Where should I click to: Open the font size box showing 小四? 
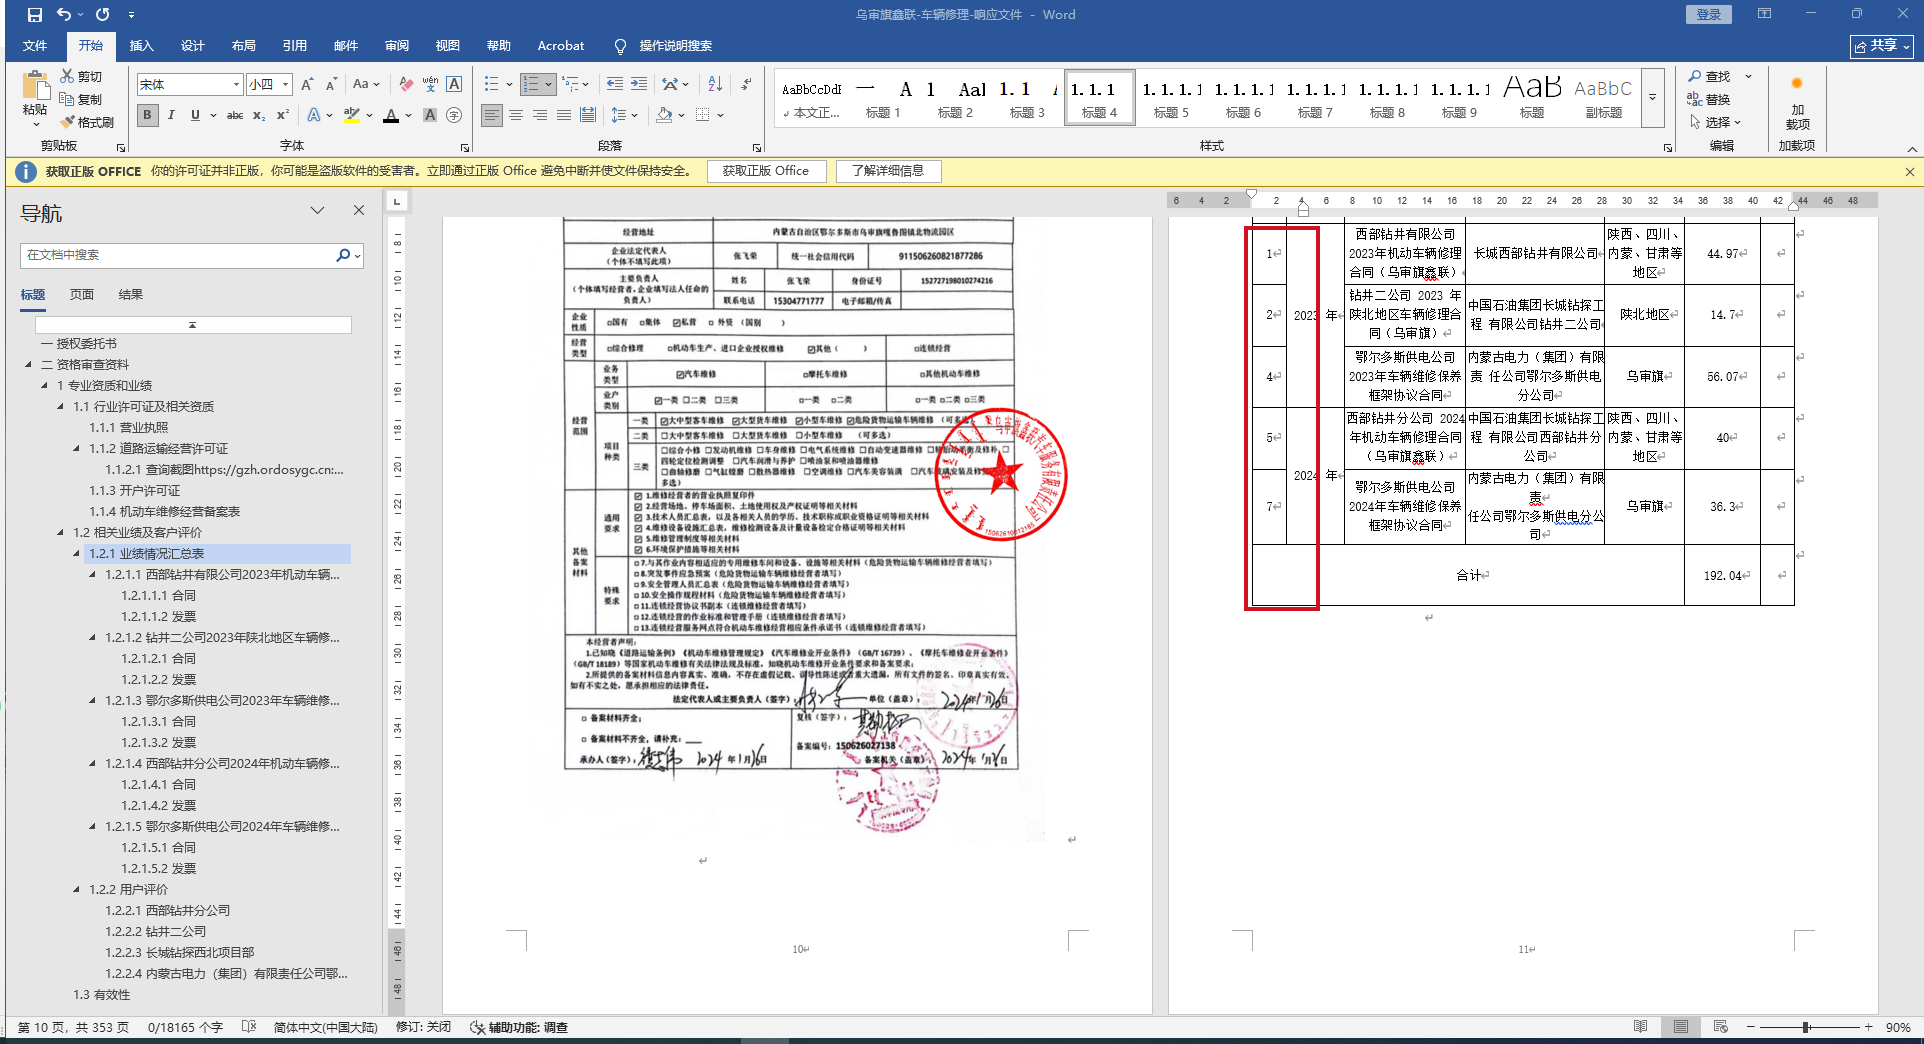coord(269,85)
